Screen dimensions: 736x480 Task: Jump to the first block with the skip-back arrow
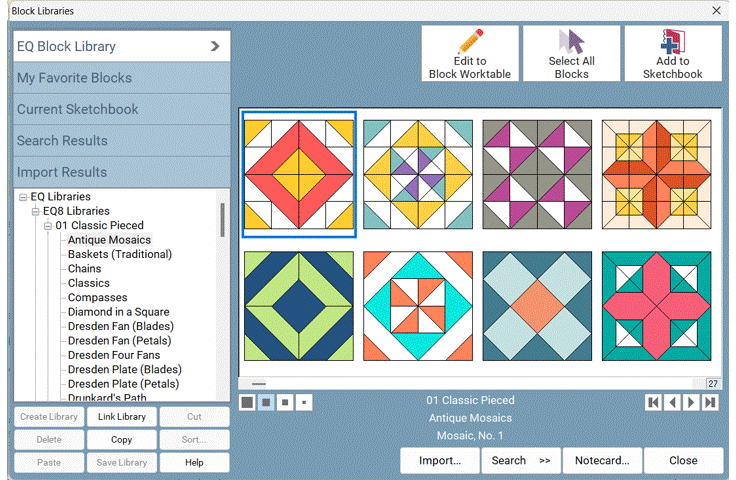click(x=653, y=402)
